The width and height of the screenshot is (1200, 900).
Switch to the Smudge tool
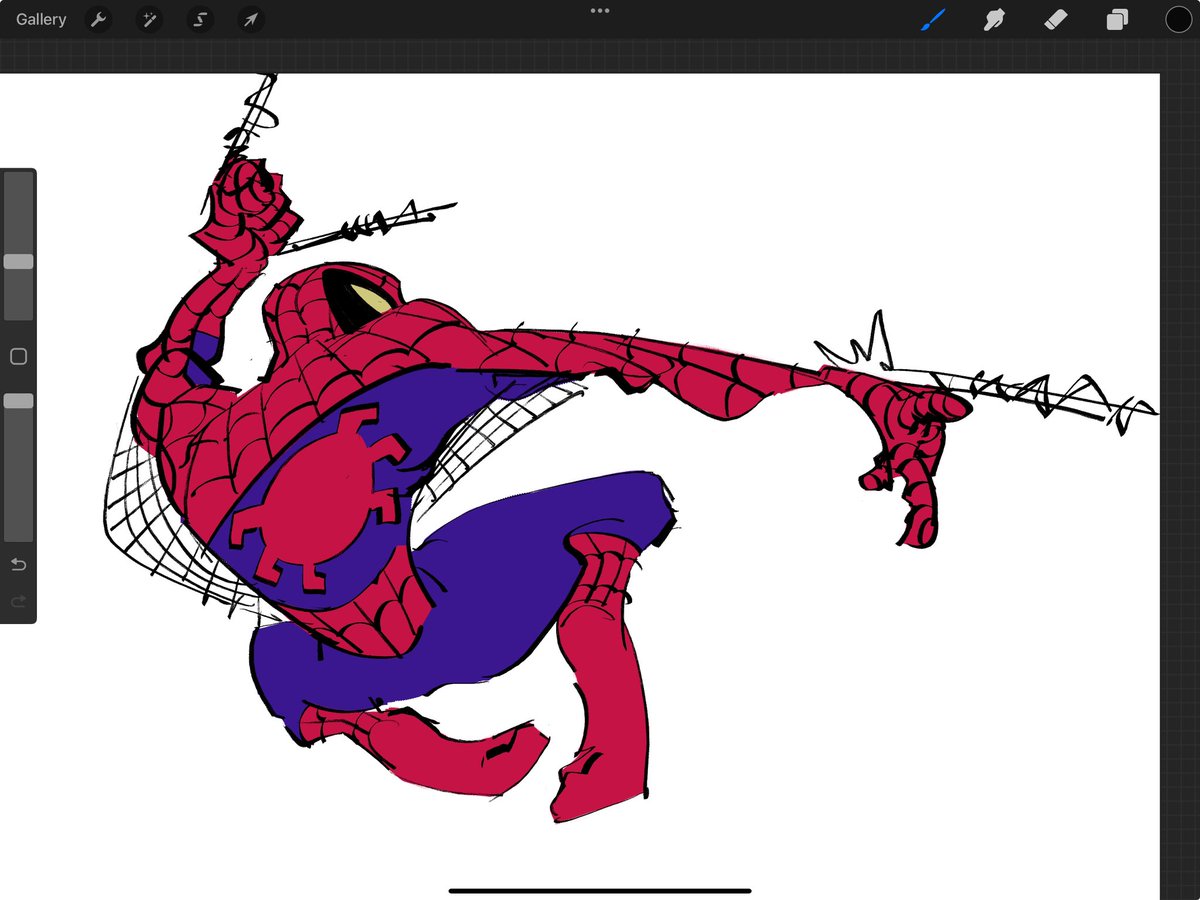point(994,19)
